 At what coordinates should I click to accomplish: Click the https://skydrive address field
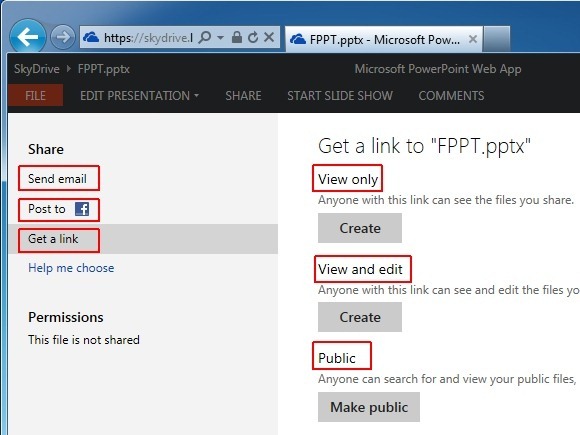pos(148,37)
